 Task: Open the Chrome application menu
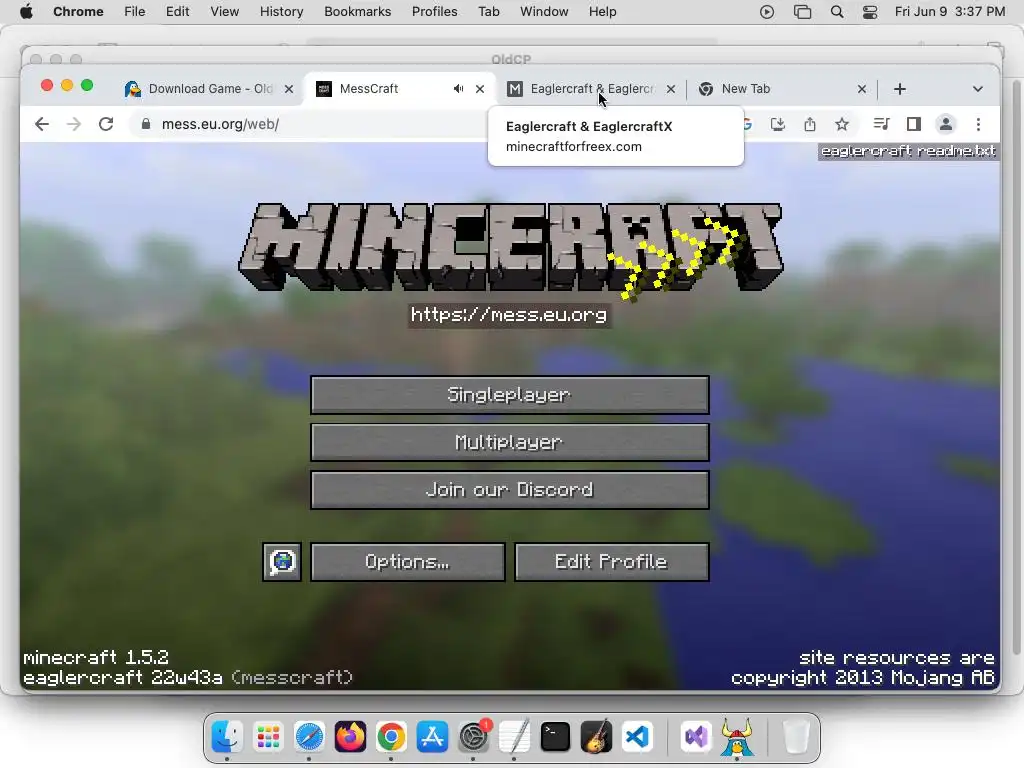tap(78, 12)
